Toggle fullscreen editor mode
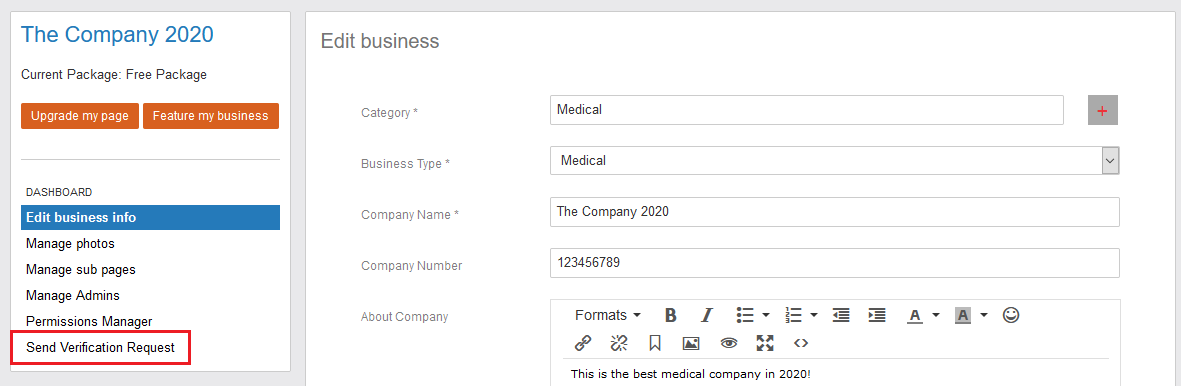Image resolution: width=1181 pixels, height=386 pixels. tap(765, 344)
